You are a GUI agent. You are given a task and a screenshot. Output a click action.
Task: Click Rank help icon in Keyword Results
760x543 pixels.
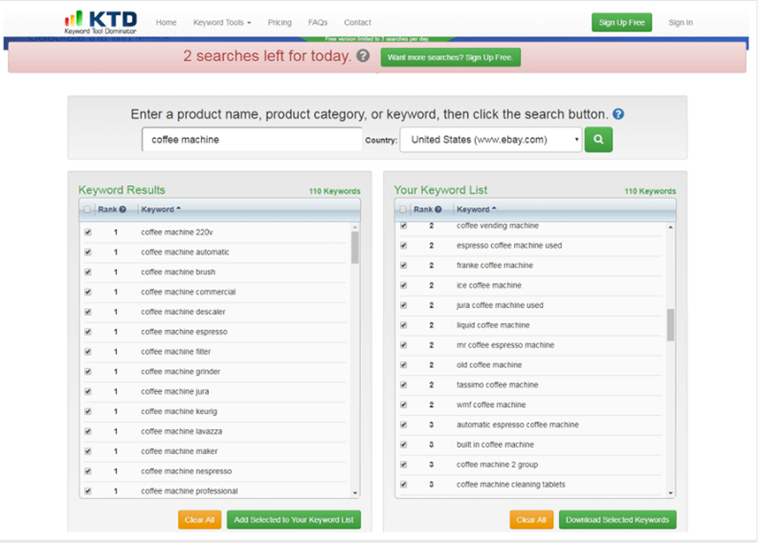123,209
